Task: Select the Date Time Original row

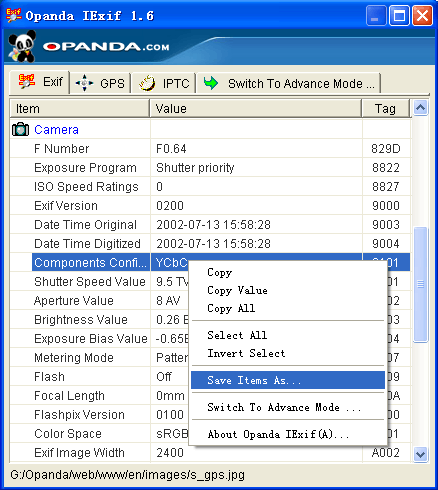Action: (210, 225)
